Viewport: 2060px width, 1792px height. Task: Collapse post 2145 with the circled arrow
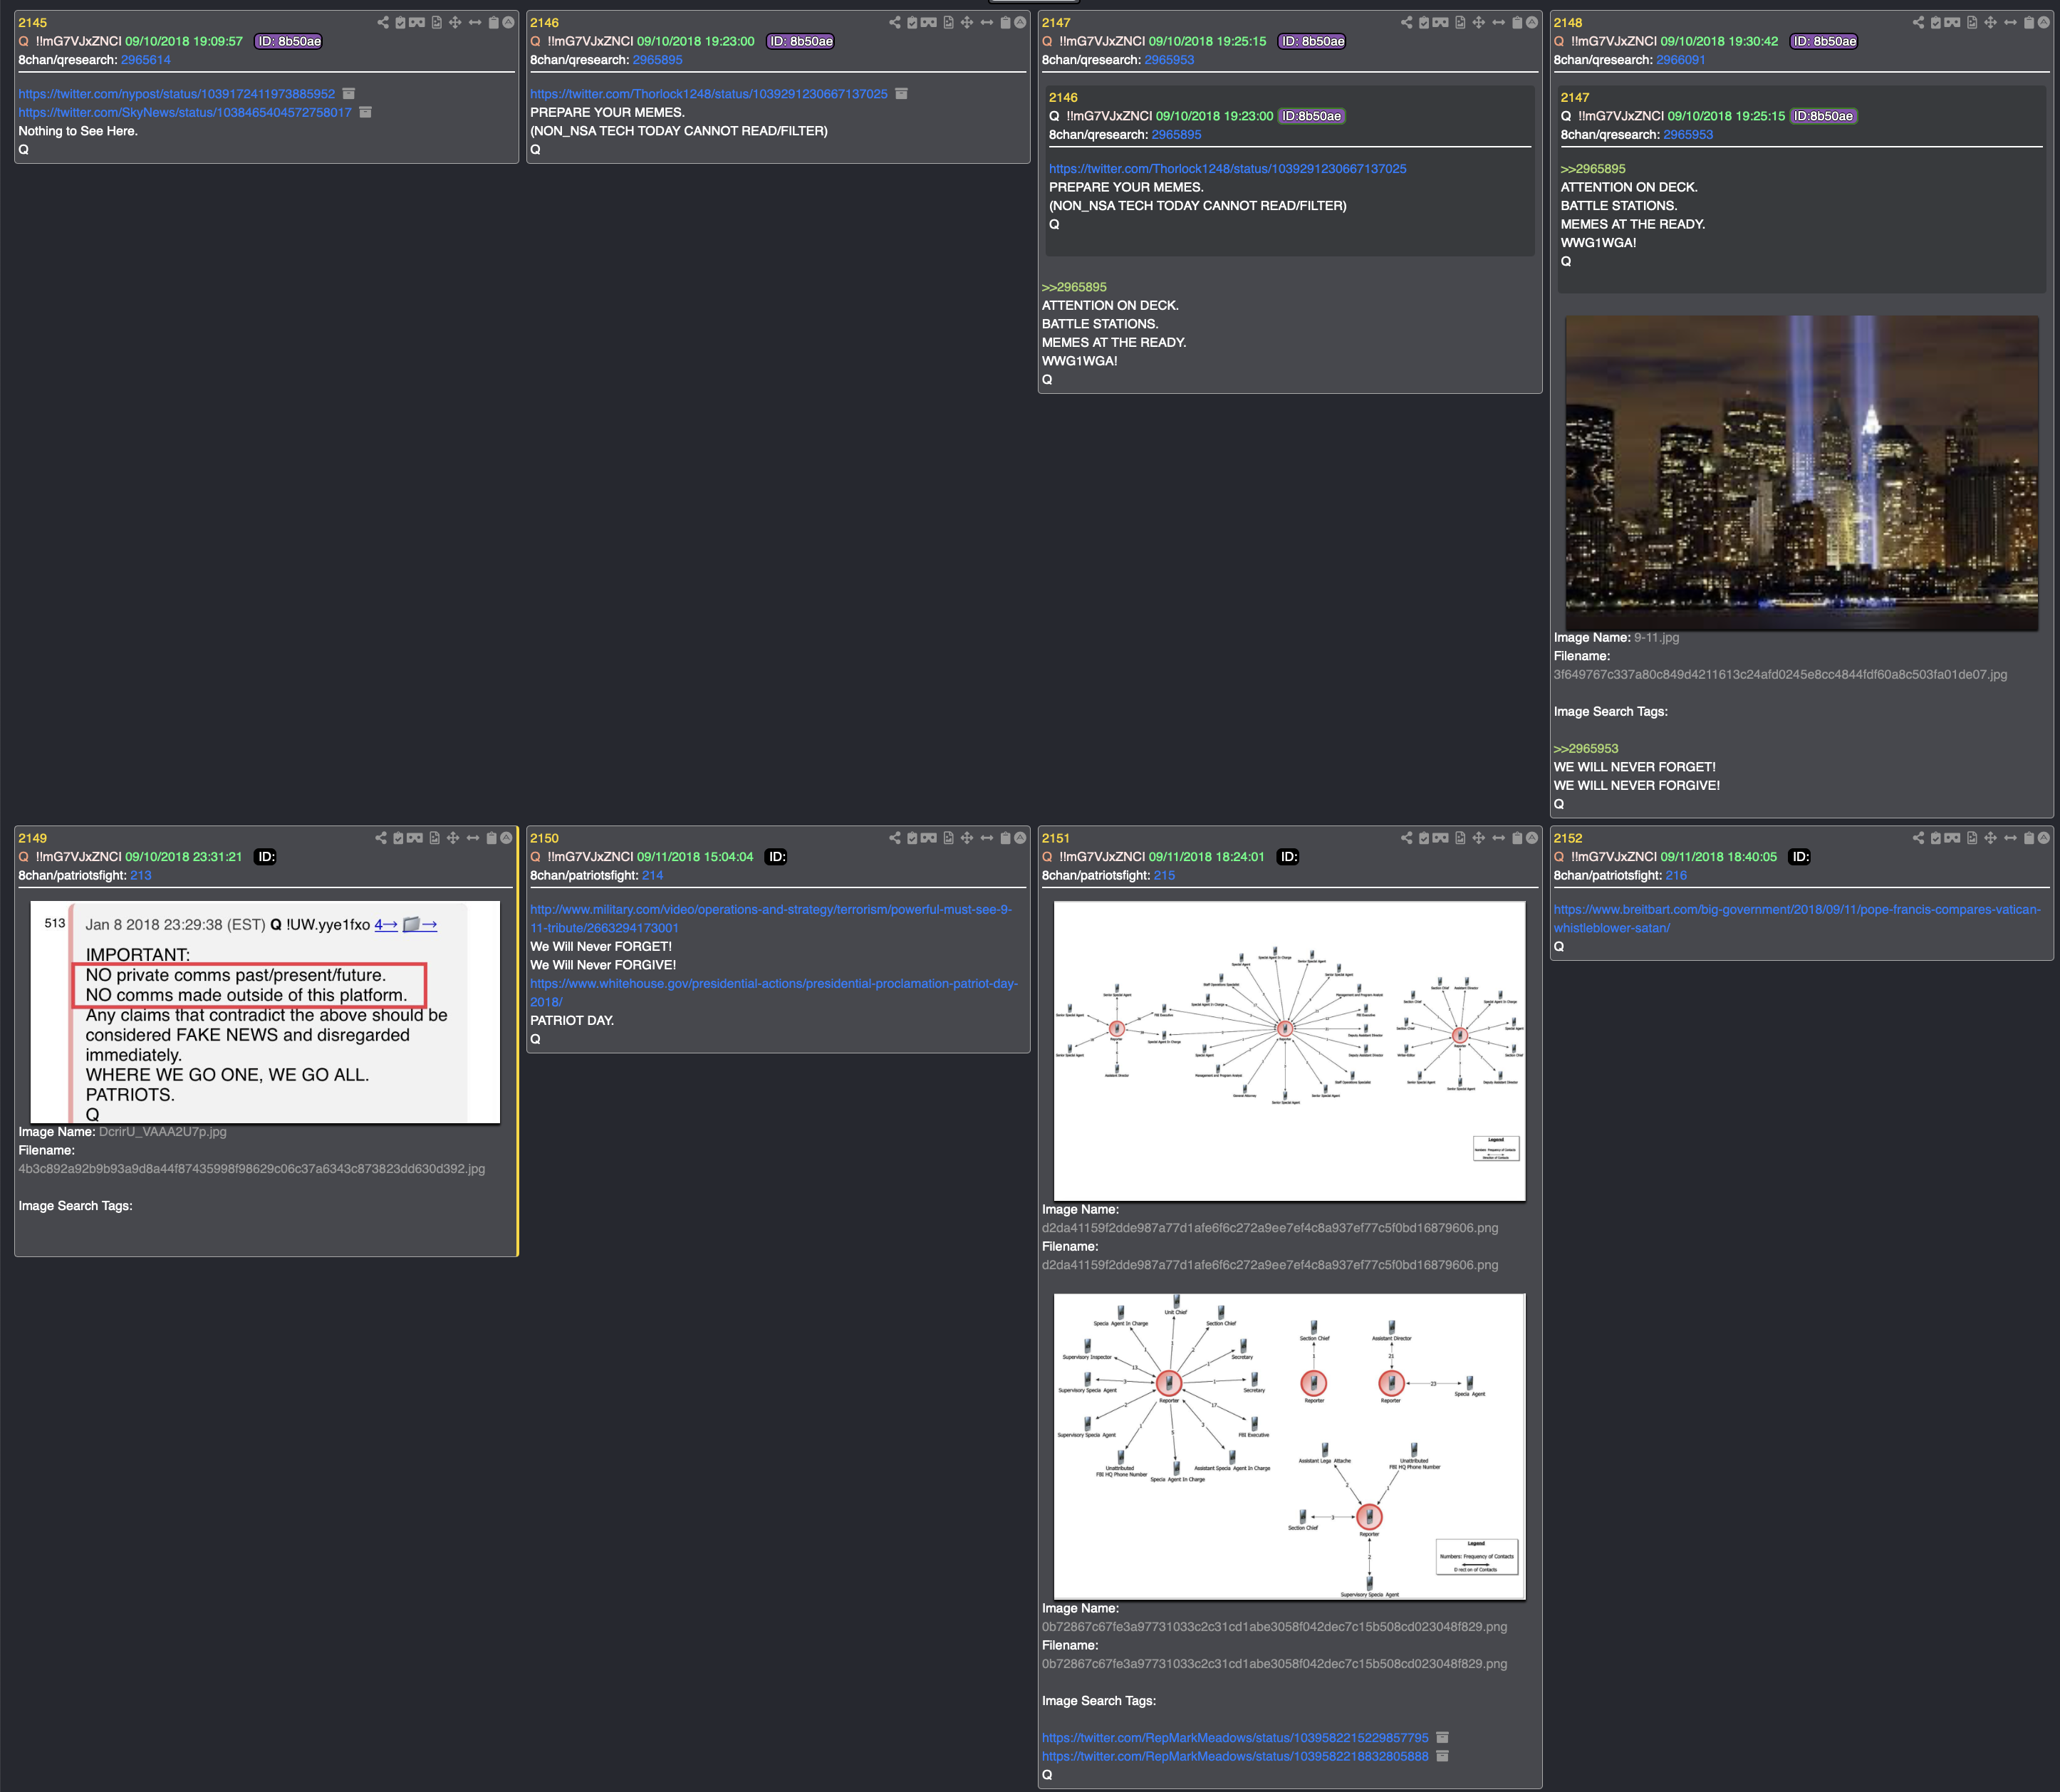[508, 22]
